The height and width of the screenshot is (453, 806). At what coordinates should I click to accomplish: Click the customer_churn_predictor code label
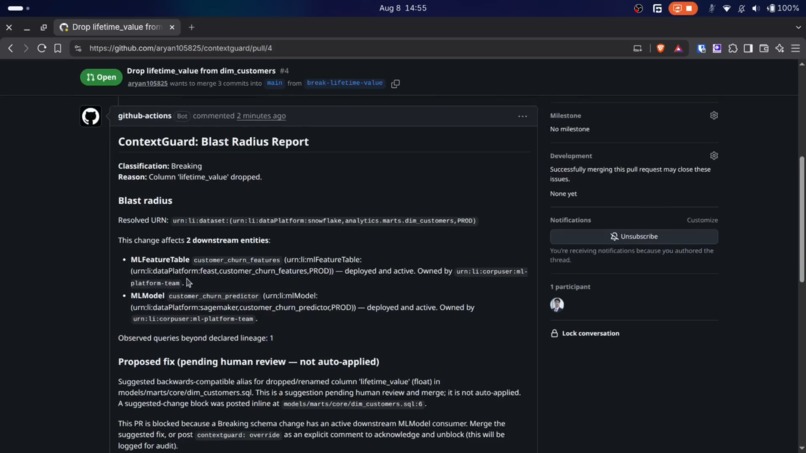tap(213, 296)
